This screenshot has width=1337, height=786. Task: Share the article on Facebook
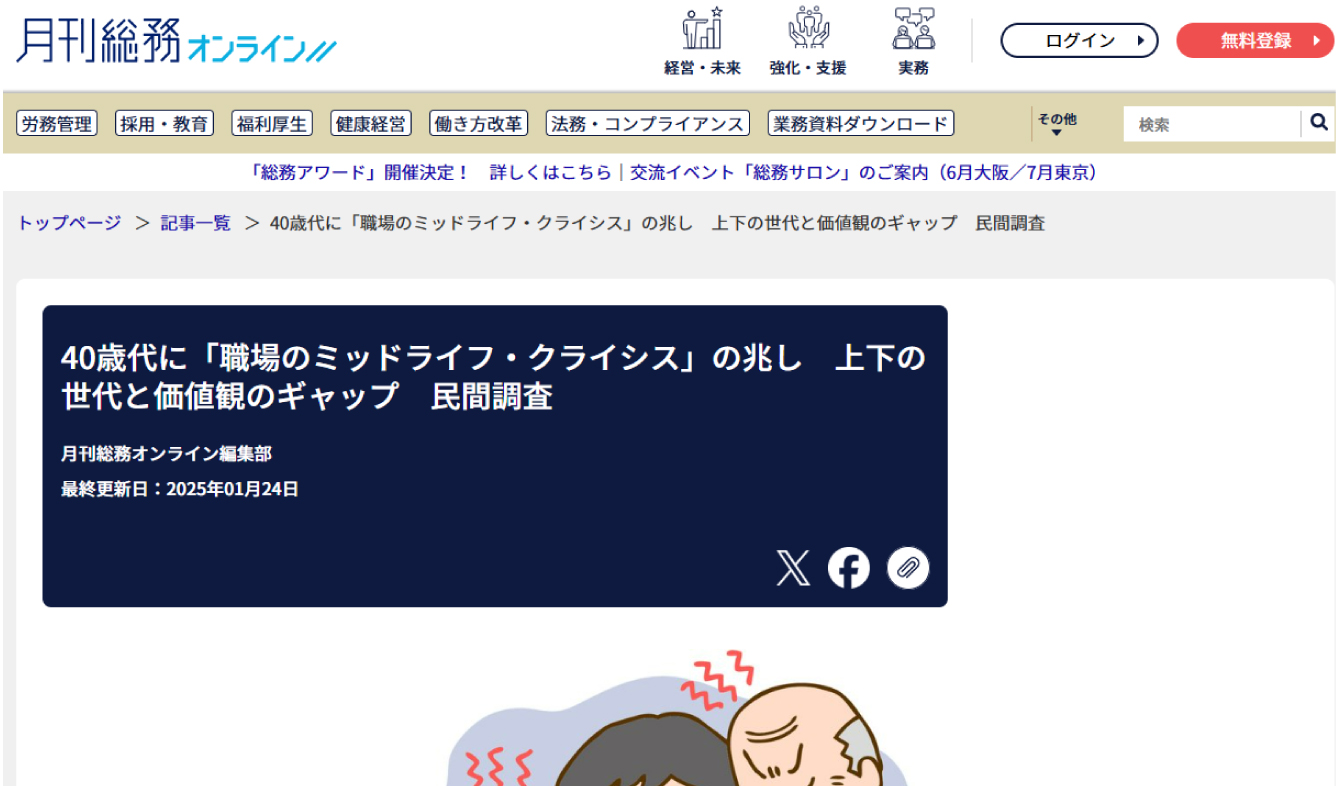point(849,568)
